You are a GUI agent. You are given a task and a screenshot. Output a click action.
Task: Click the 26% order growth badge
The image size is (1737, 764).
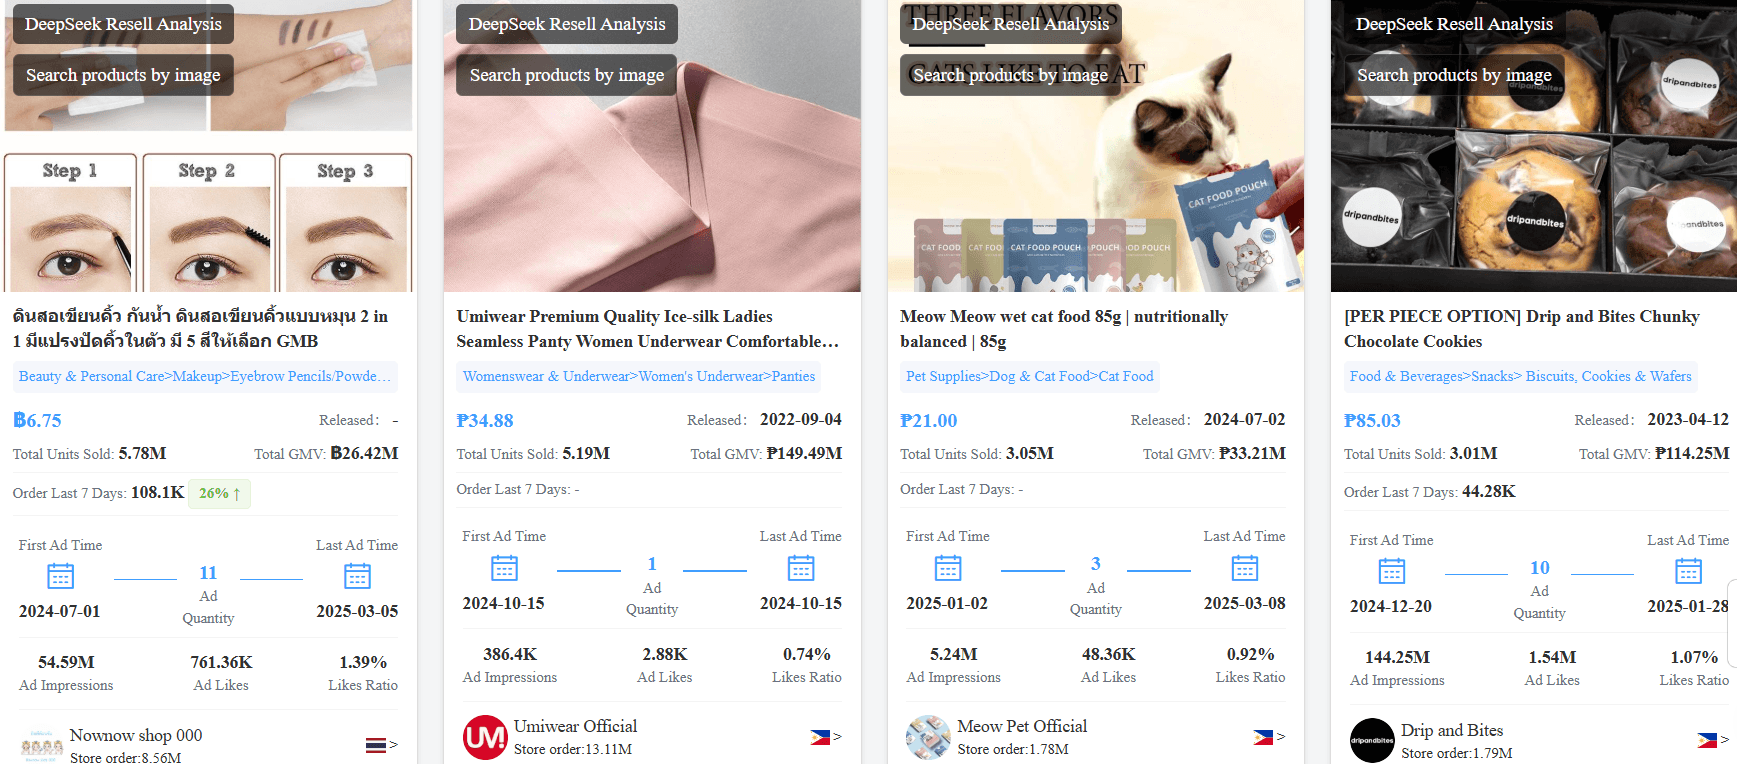[x=219, y=493]
